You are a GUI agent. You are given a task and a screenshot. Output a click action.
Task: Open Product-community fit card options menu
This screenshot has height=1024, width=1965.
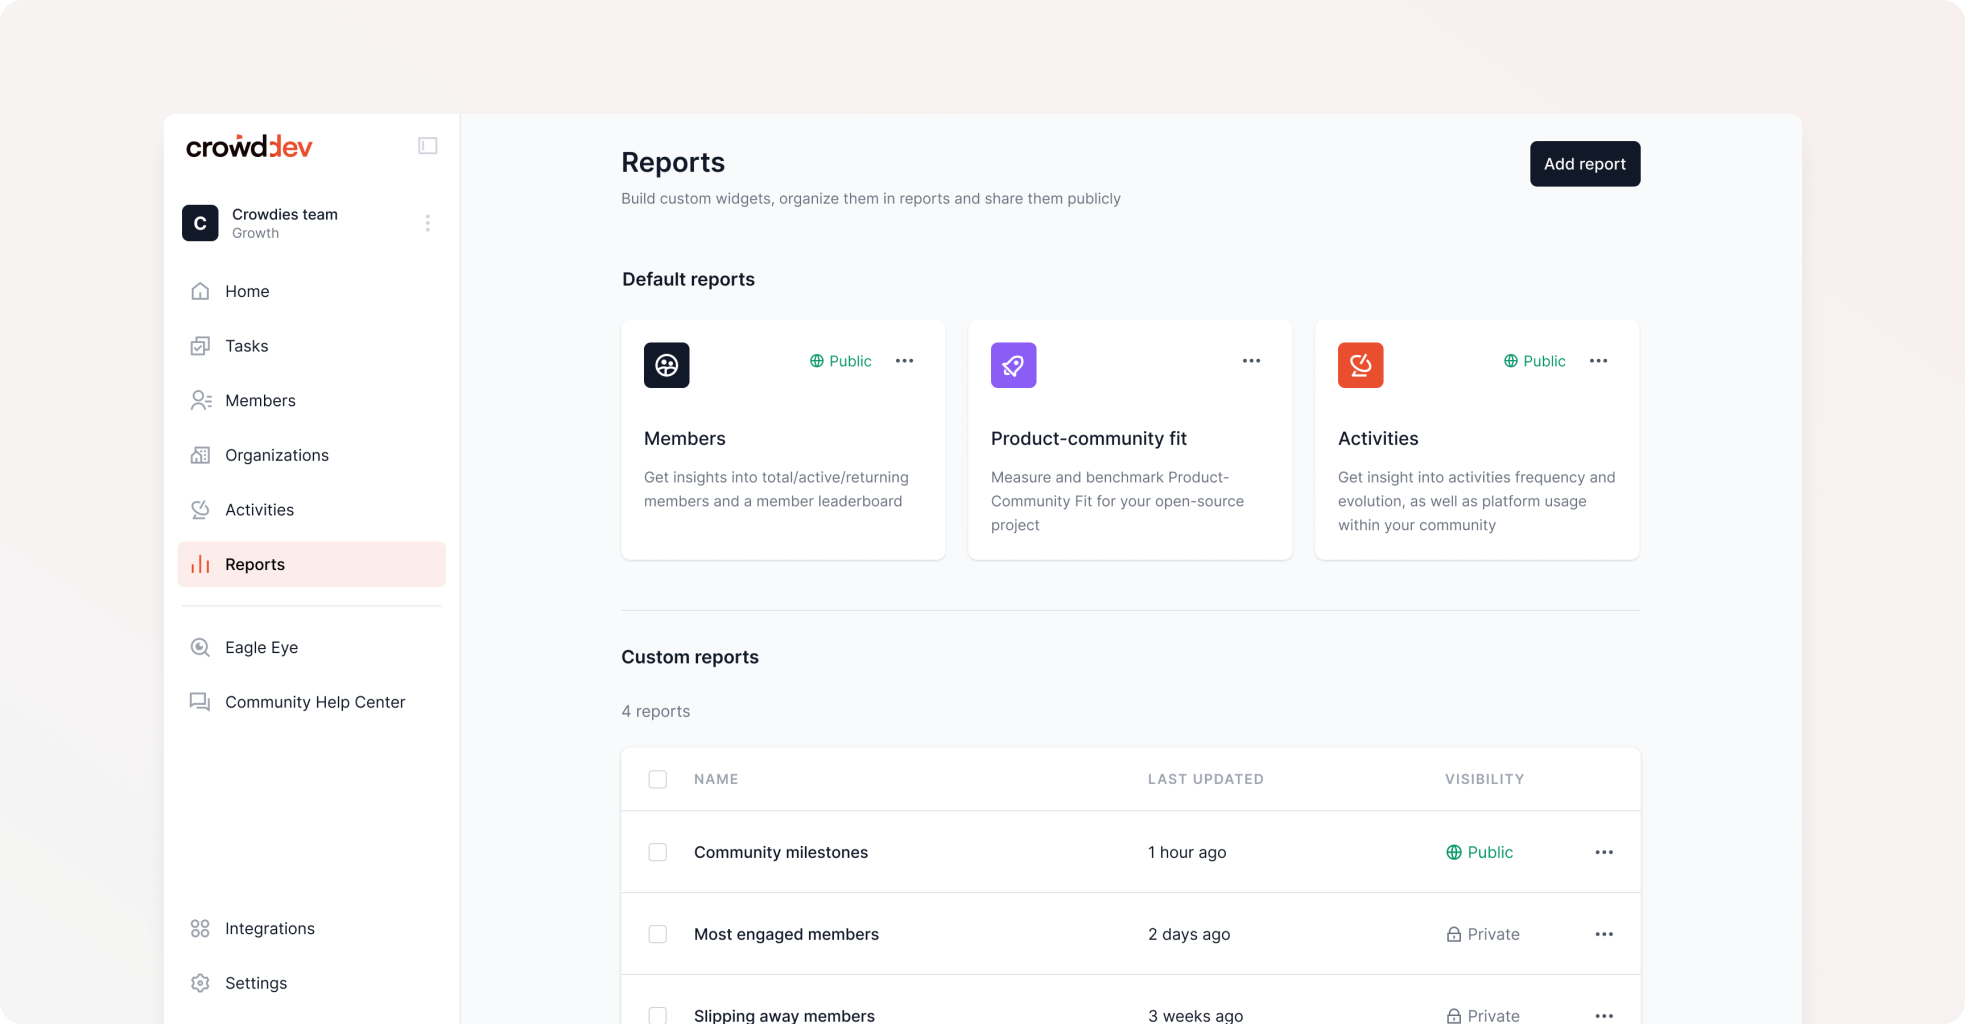point(1252,361)
